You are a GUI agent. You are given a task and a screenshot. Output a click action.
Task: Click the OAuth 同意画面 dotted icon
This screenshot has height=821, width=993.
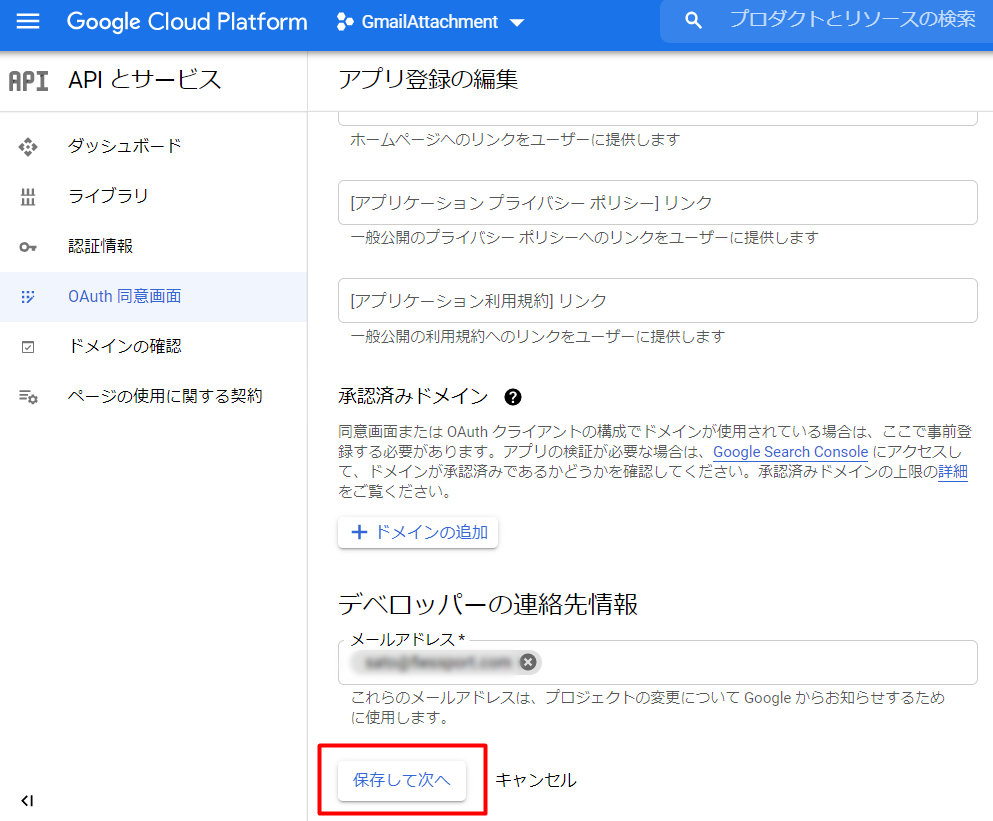pyautogui.click(x=28, y=296)
